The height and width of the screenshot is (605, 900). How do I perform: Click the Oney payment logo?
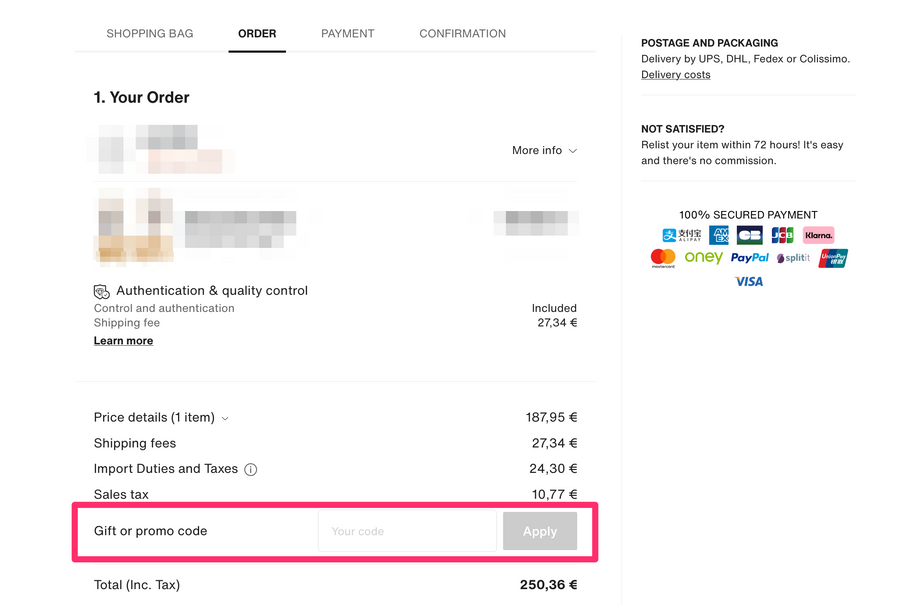point(704,258)
